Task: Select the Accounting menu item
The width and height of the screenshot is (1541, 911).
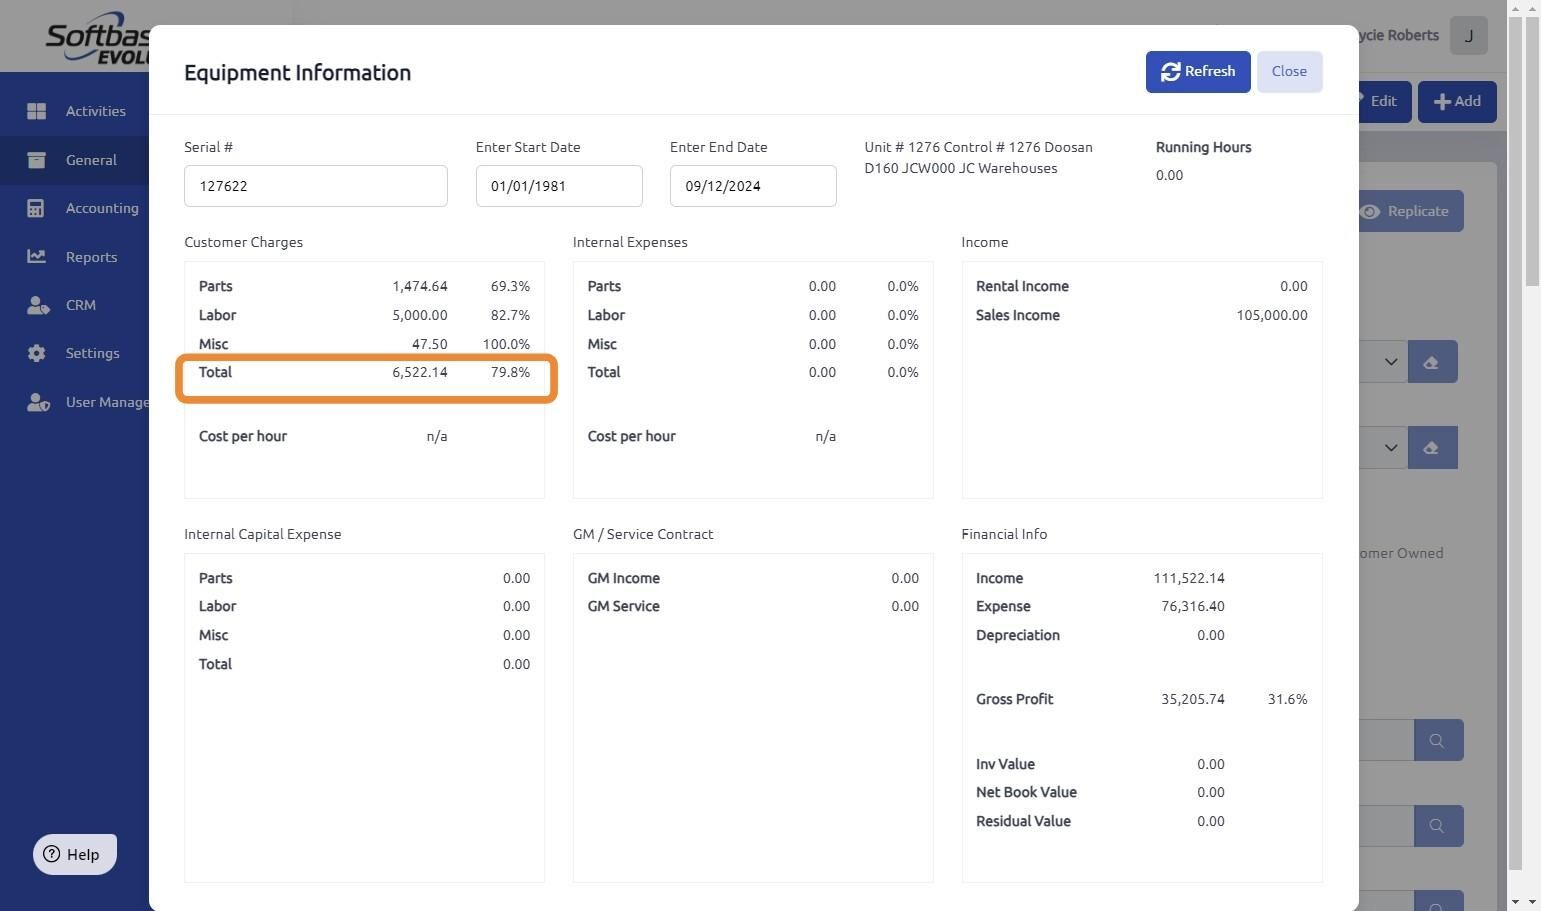Action: click(102, 208)
